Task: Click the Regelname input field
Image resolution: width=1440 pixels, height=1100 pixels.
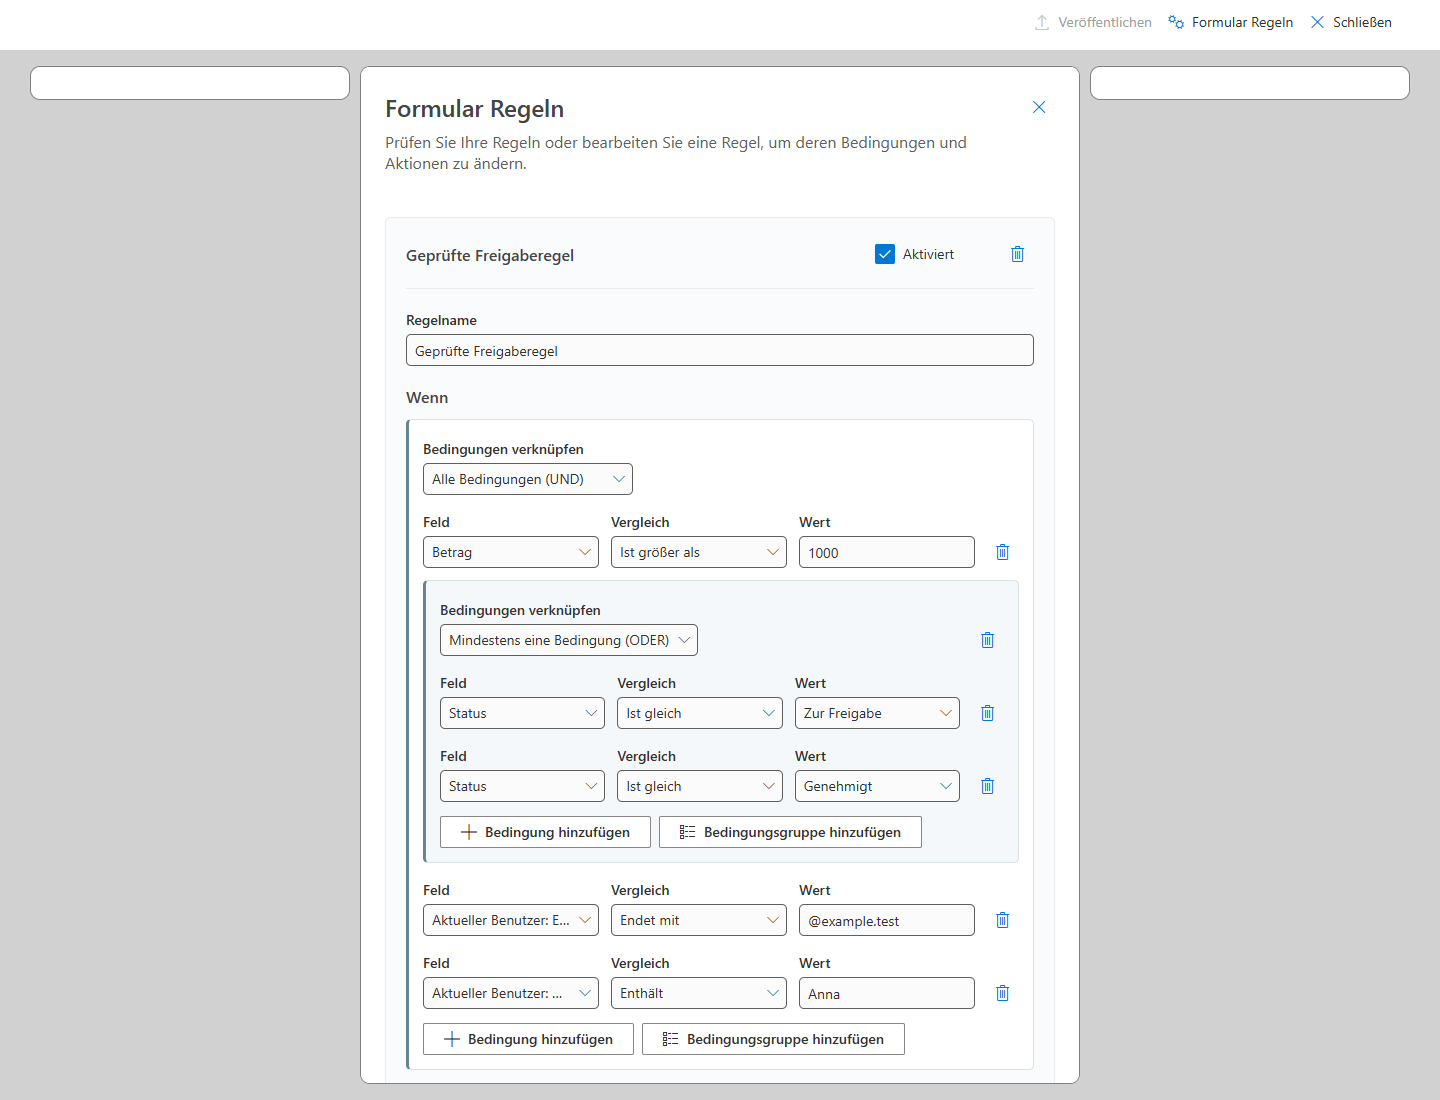Action: pyautogui.click(x=720, y=350)
